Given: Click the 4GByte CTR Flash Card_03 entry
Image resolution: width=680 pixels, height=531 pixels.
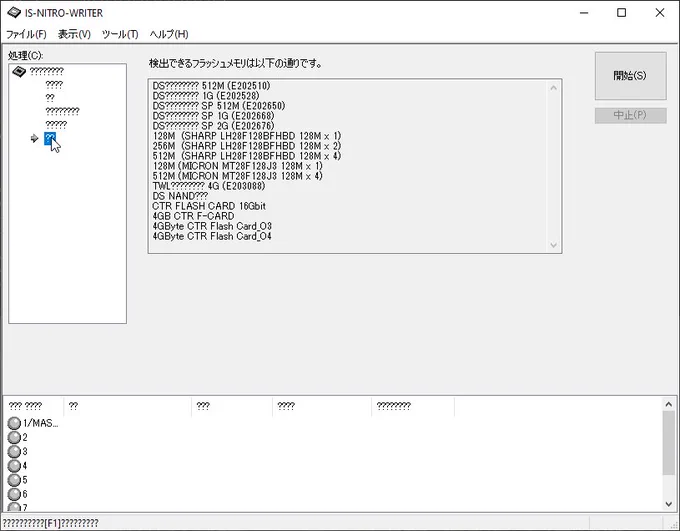Looking at the screenshot, I should 212,226.
